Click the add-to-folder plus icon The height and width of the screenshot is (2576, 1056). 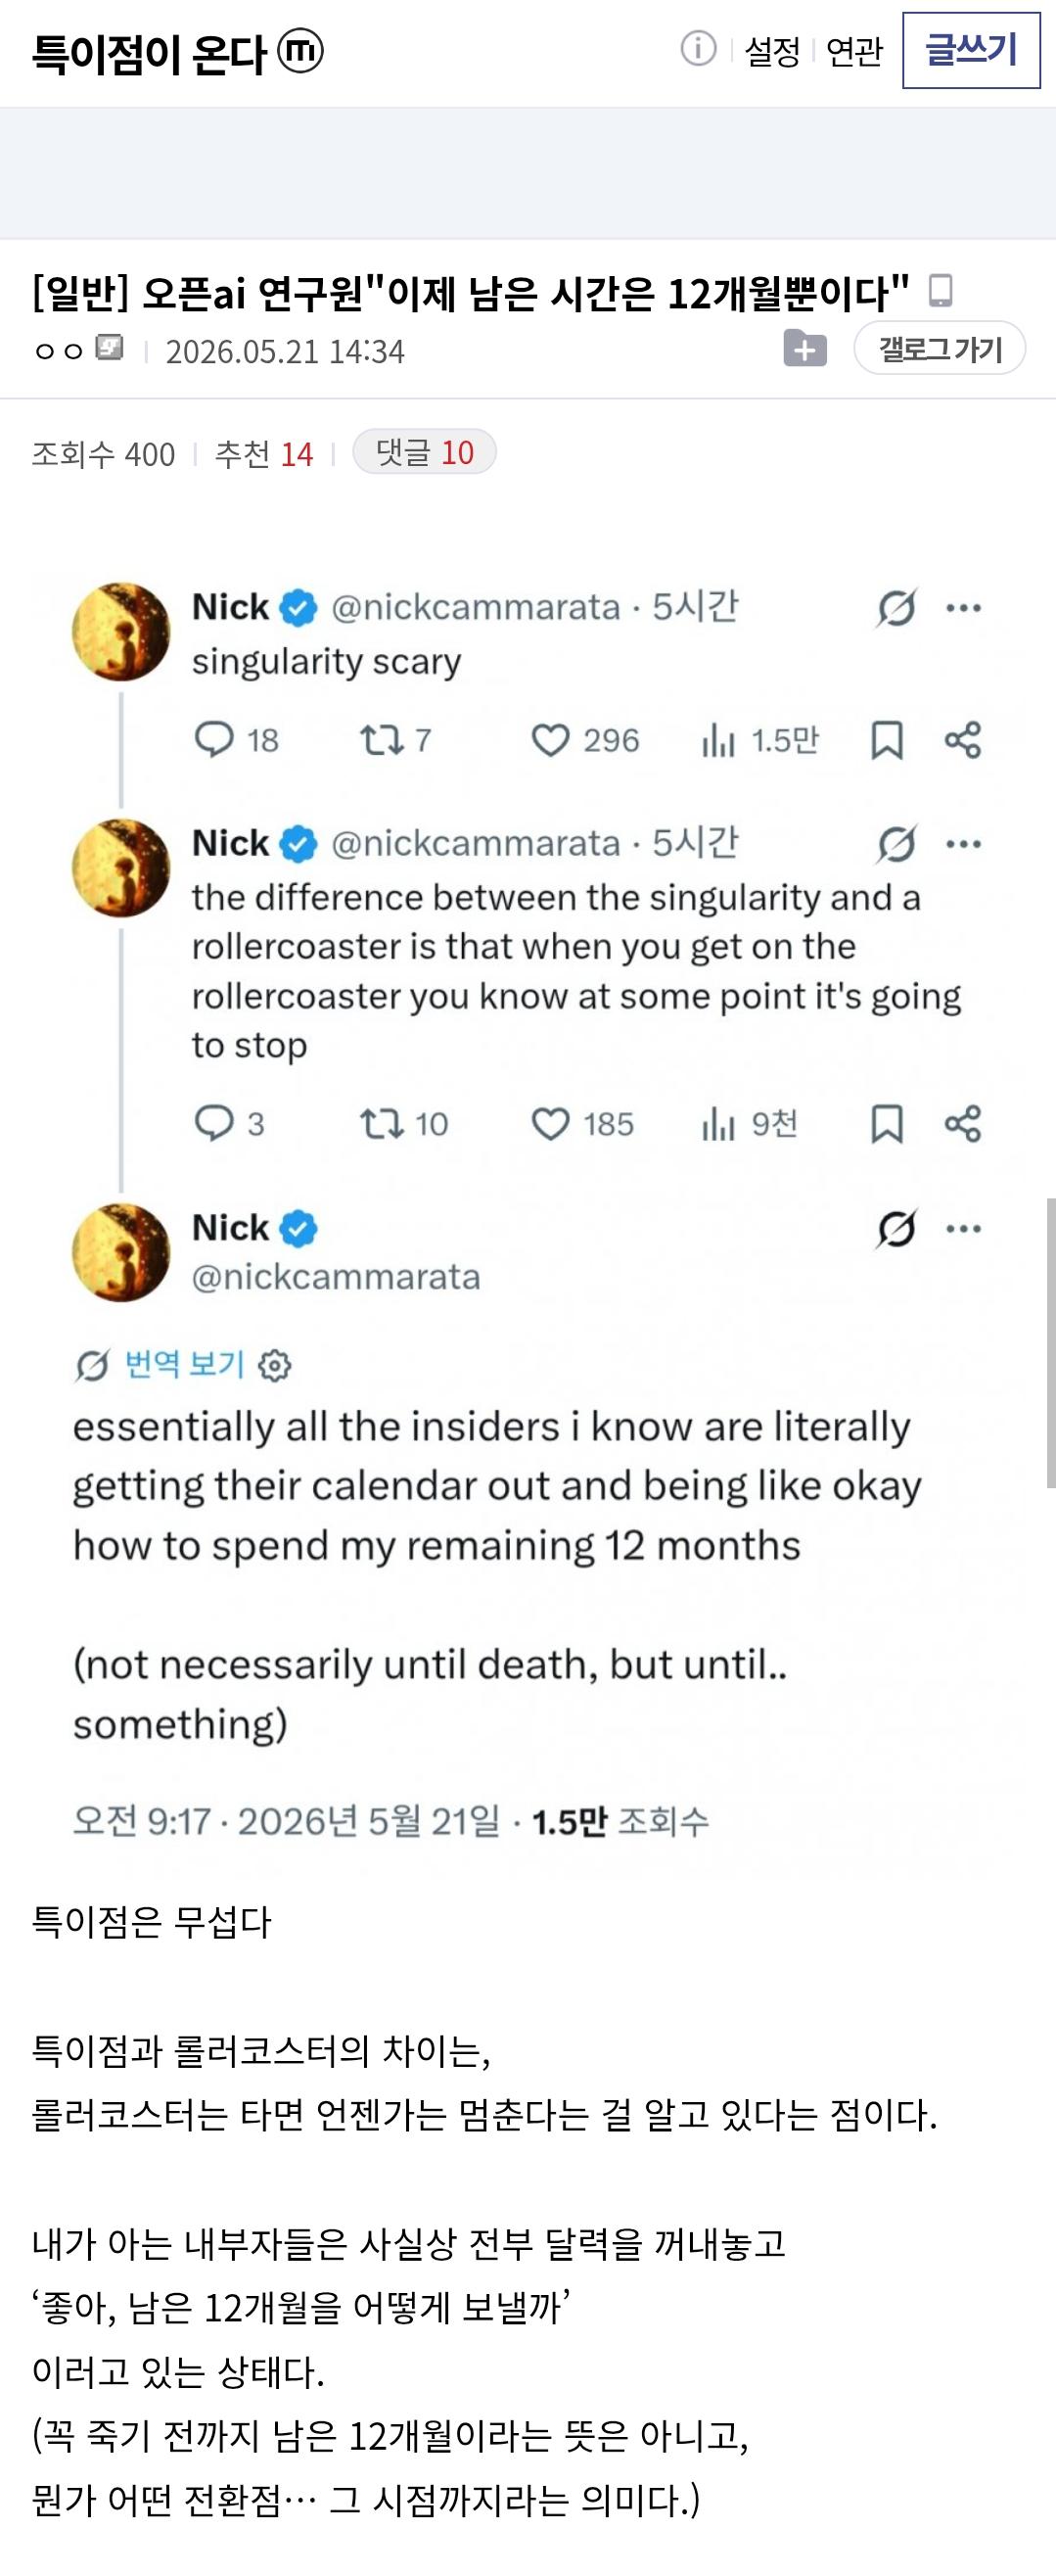point(805,349)
